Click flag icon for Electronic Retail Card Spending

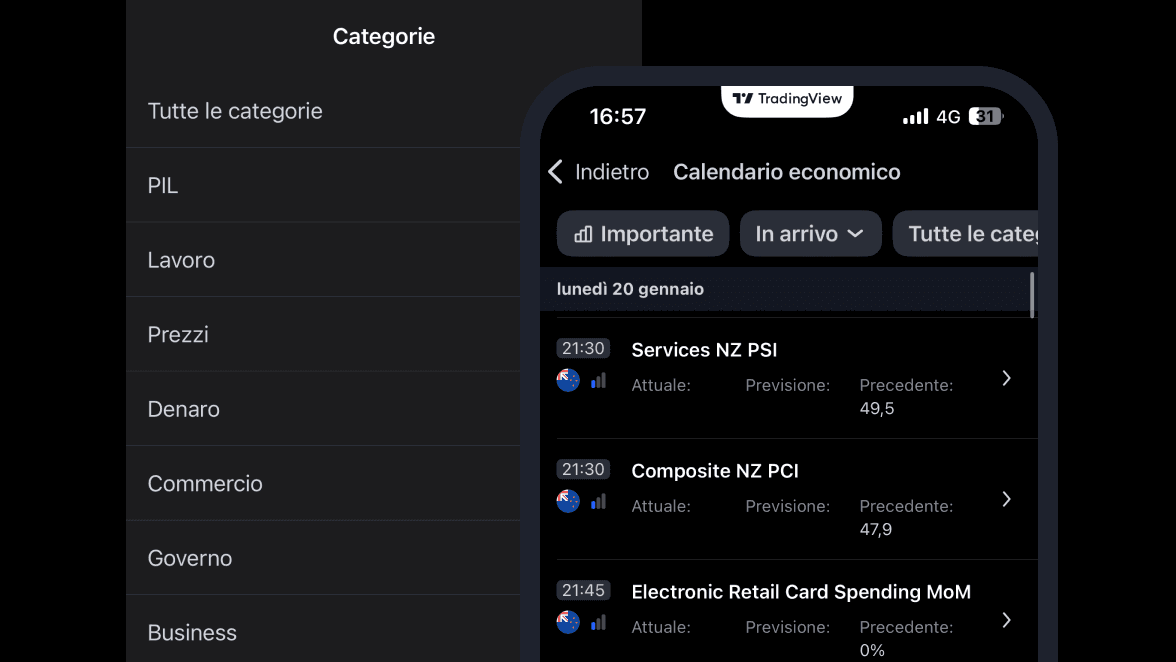pyautogui.click(x=568, y=622)
